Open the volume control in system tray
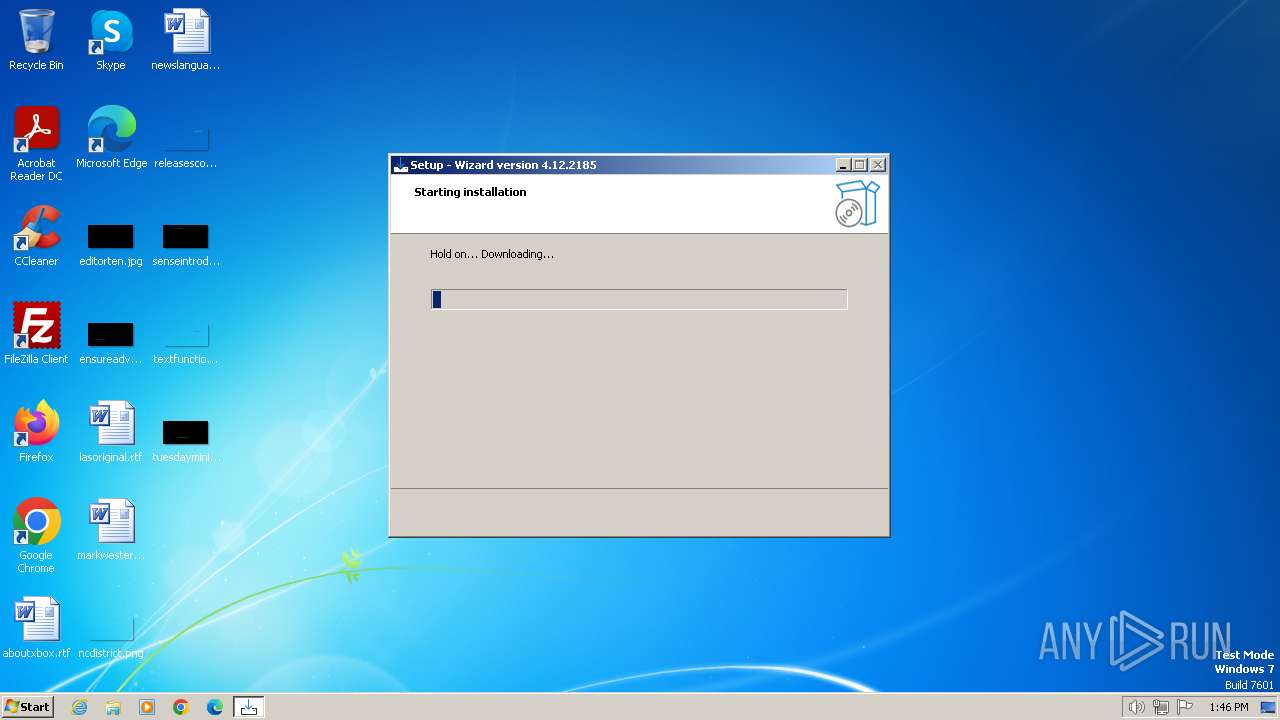 (1136, 707)
